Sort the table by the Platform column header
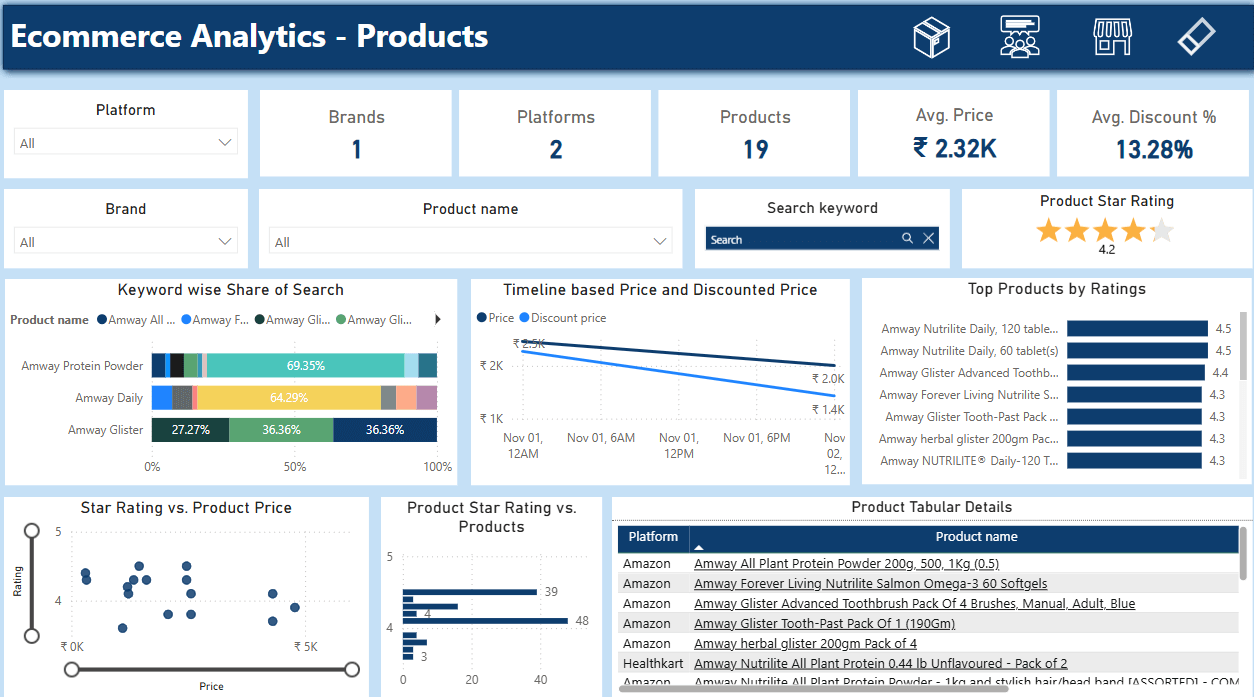 pyautogui.click(x=653, y=537)
